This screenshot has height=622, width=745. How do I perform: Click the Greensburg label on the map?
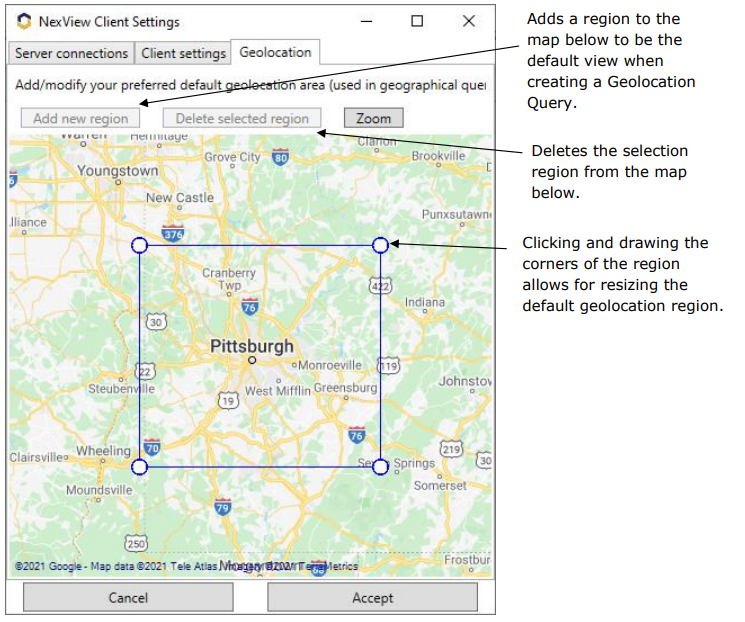(345, 388)
